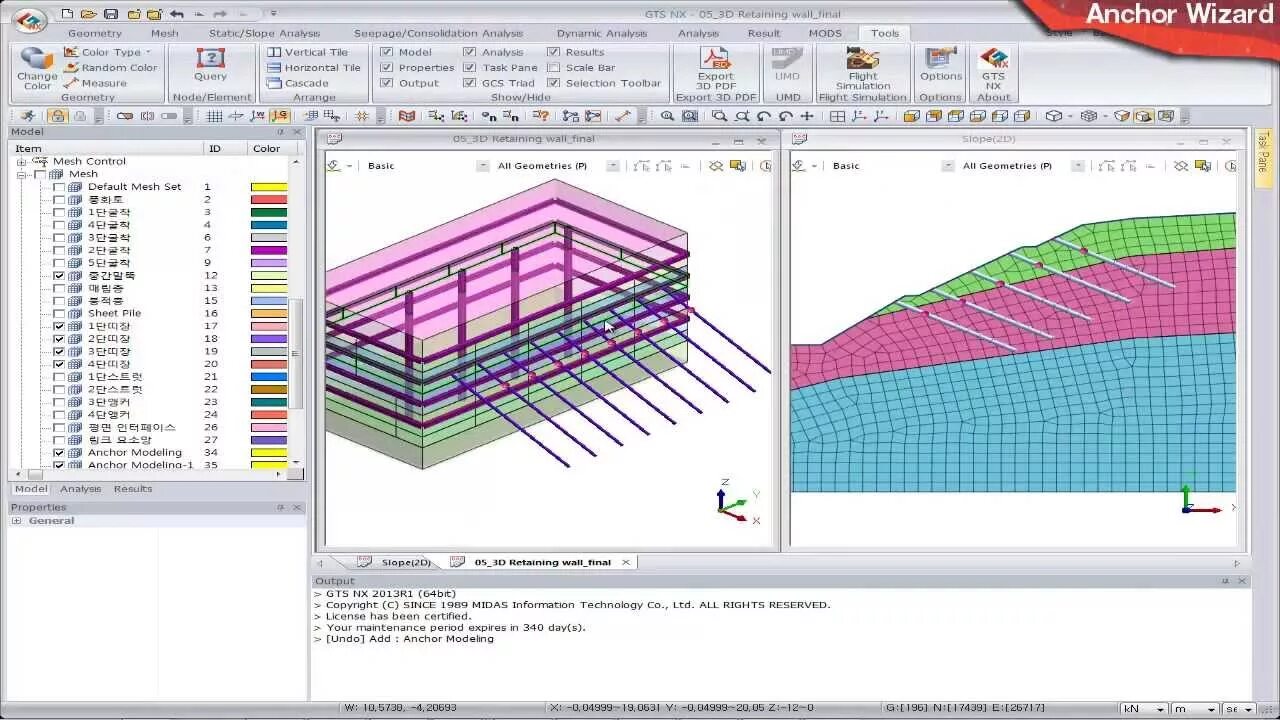This screenshot has height=720, width=1280.
Task: Toggle the GCS Triad checkbox
Action: tap(470, 83)
